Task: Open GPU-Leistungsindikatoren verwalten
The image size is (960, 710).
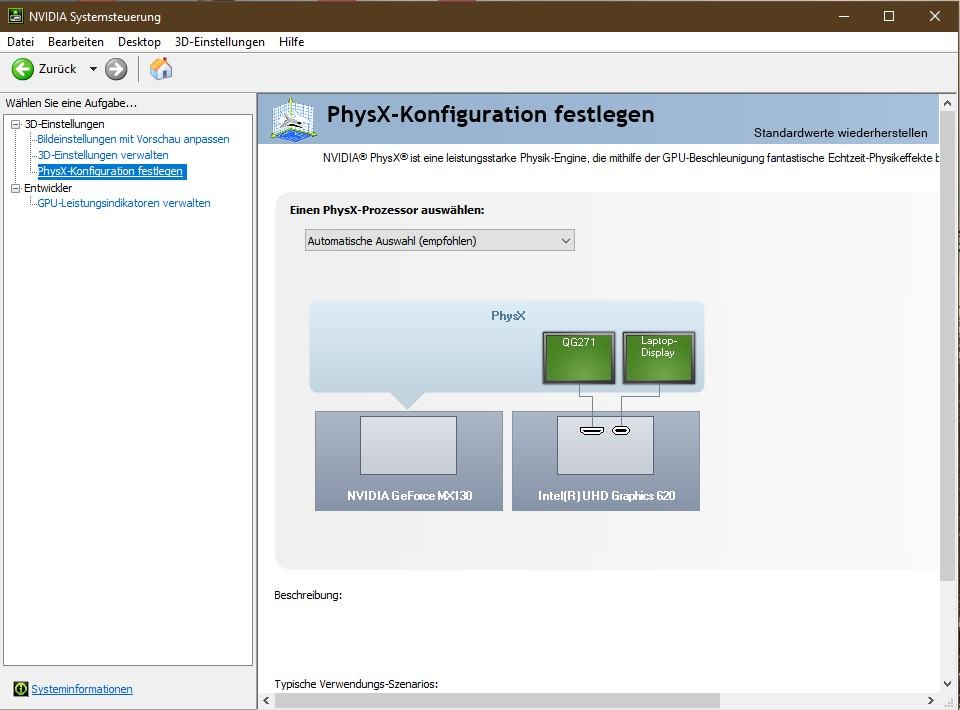Action: click(124, 203)
